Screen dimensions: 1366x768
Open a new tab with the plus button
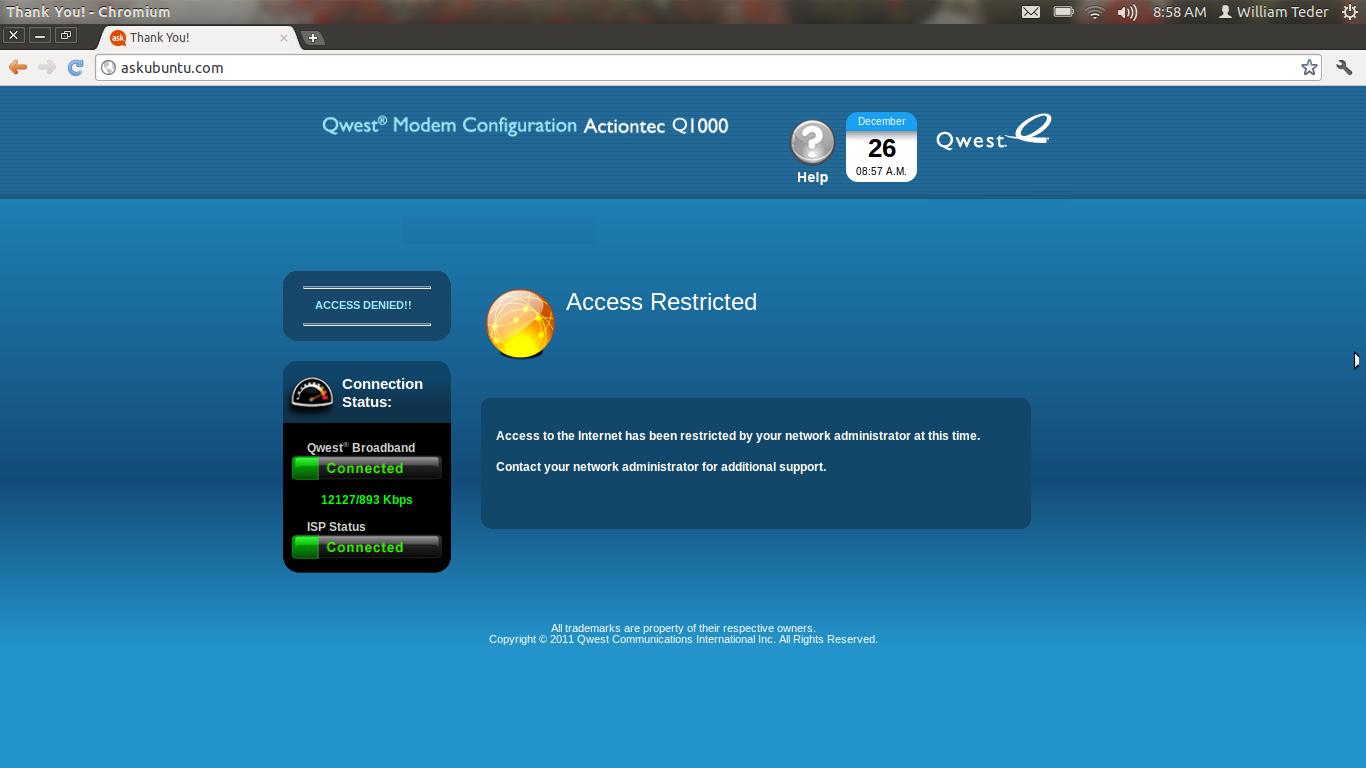(313, 38)
